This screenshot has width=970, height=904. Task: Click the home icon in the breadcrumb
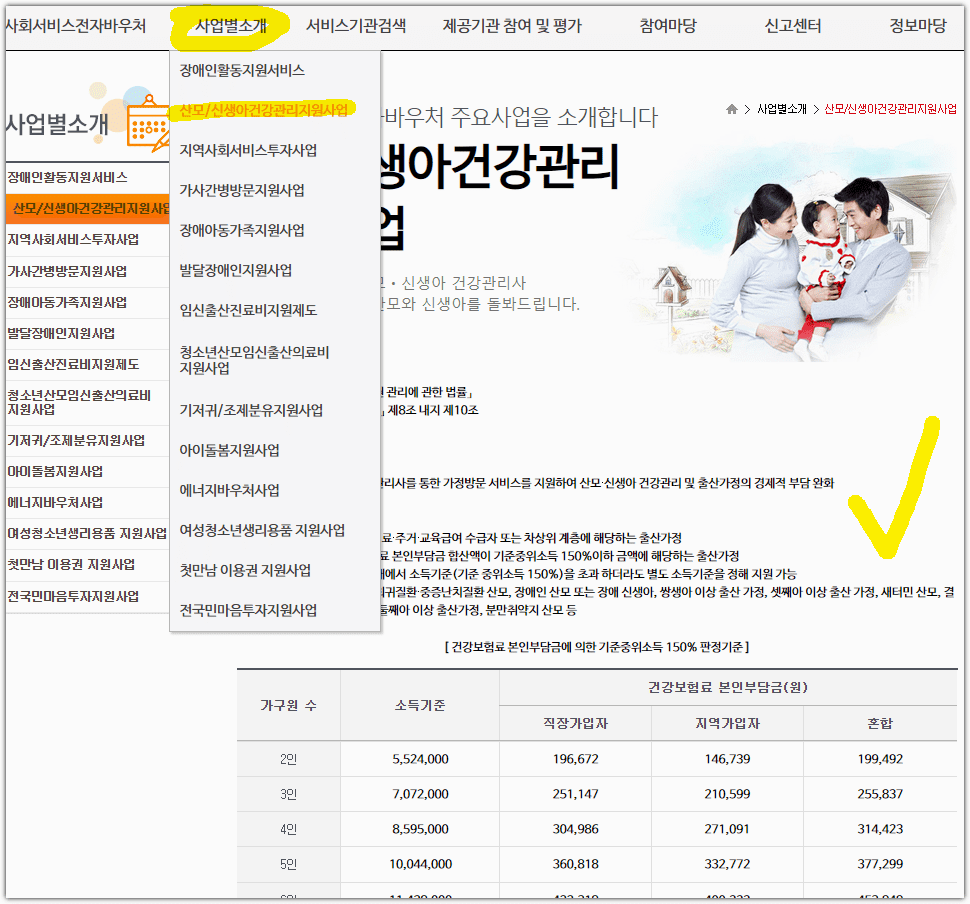730,110
